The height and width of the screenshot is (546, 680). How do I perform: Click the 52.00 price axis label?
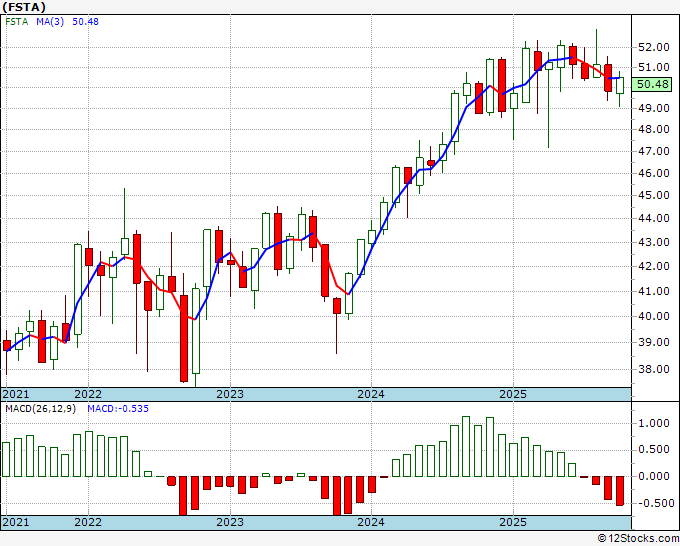(x=654, y=47)
